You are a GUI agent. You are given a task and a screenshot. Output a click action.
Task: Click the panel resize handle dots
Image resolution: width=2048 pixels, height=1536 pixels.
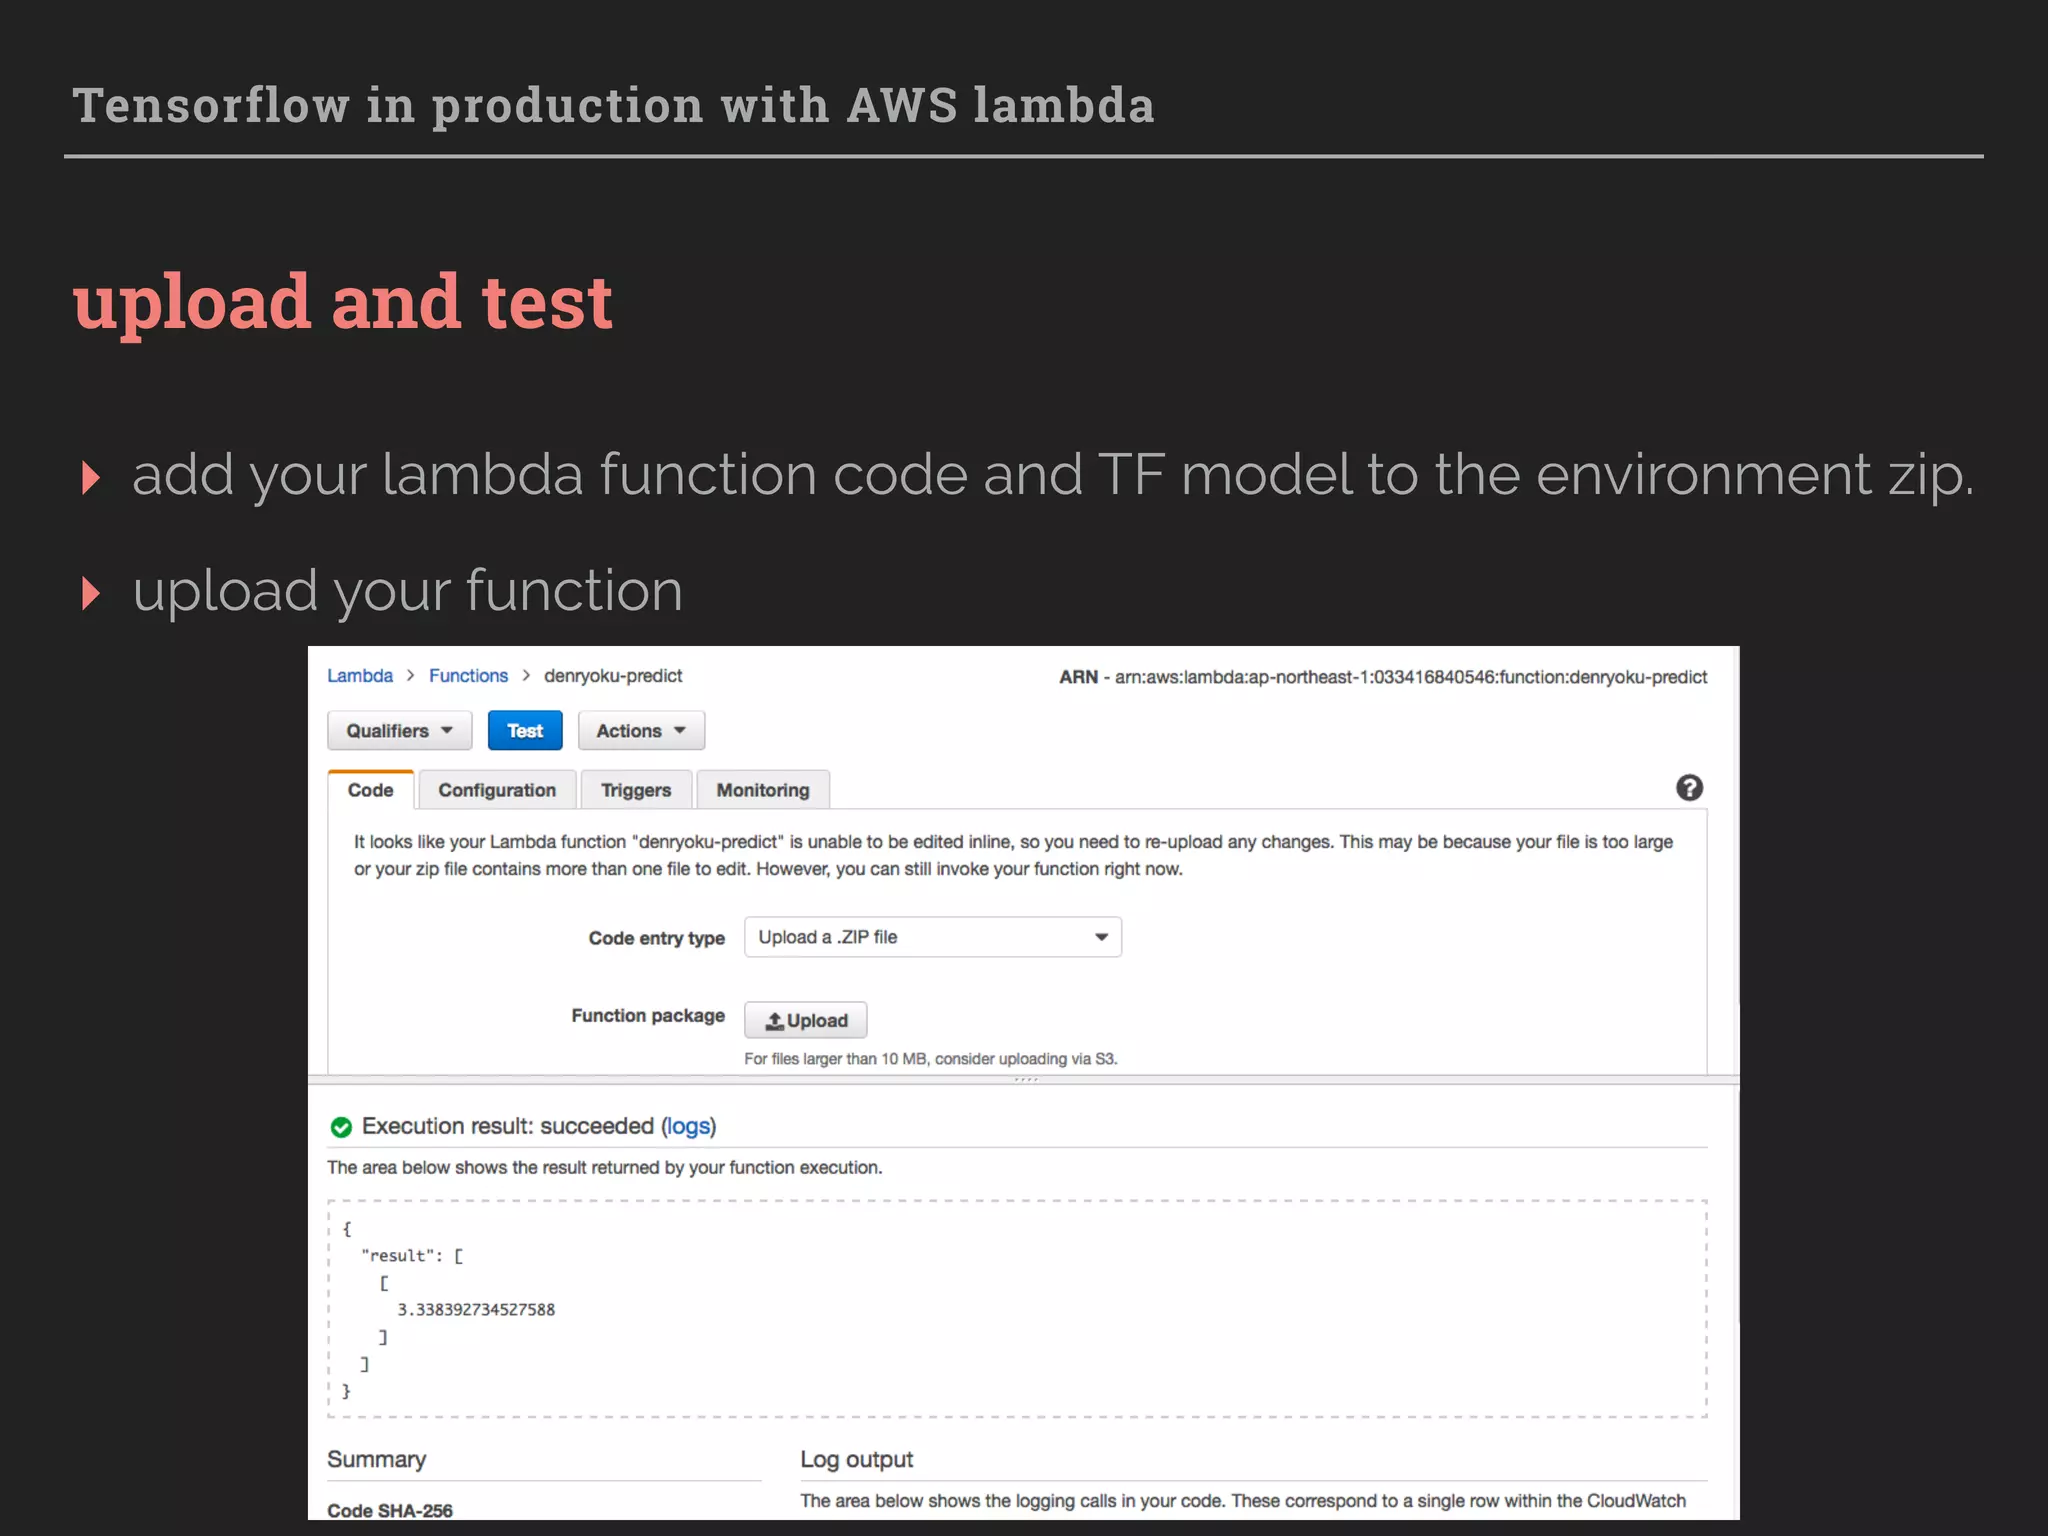1026,1080
